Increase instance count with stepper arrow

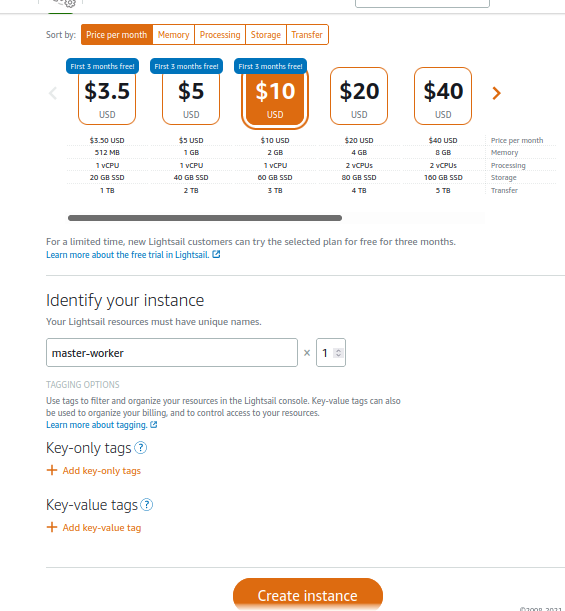[338, 350]
